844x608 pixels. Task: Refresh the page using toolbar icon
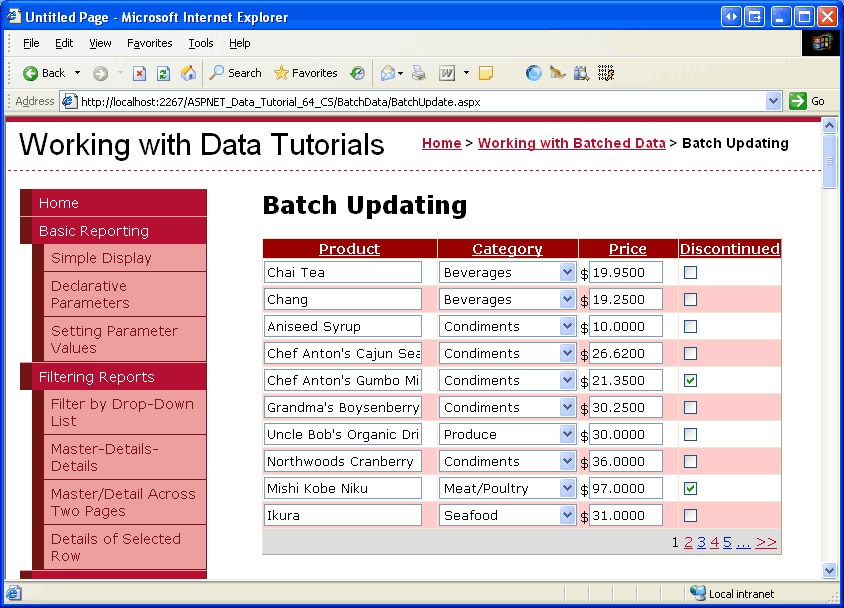click(163, 73)
